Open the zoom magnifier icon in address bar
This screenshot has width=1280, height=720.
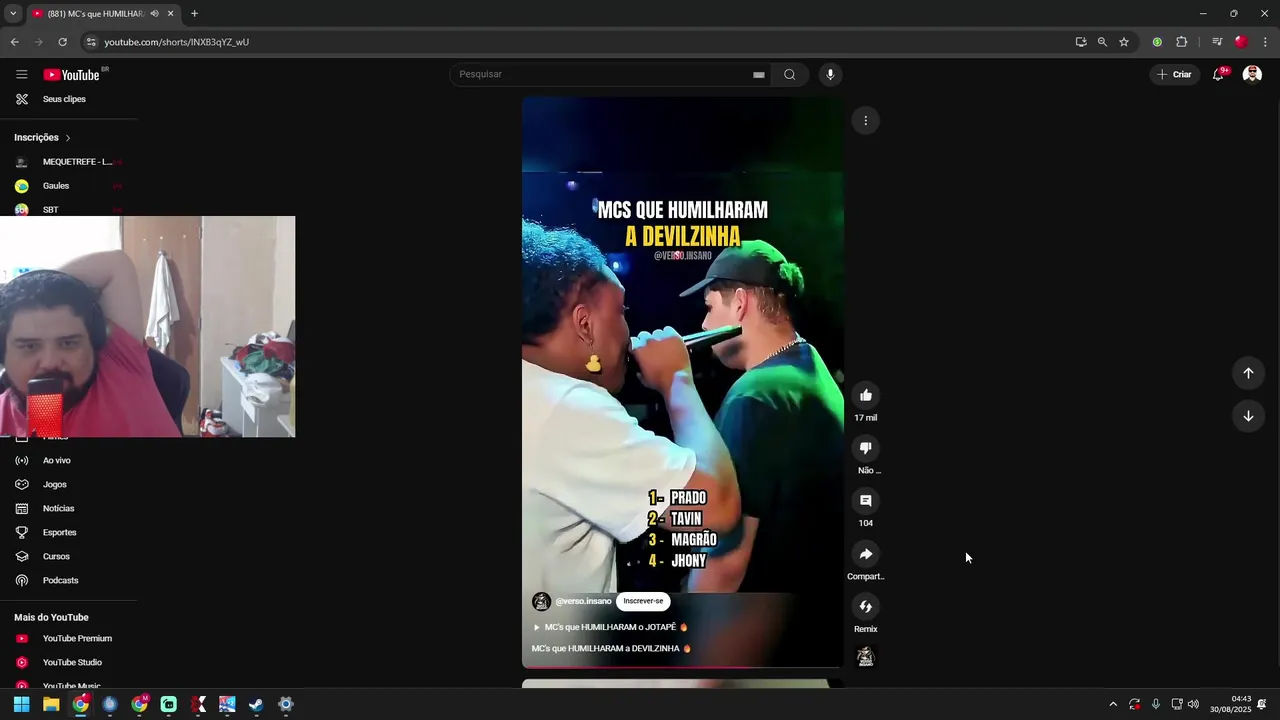(x=1102, y=42)
